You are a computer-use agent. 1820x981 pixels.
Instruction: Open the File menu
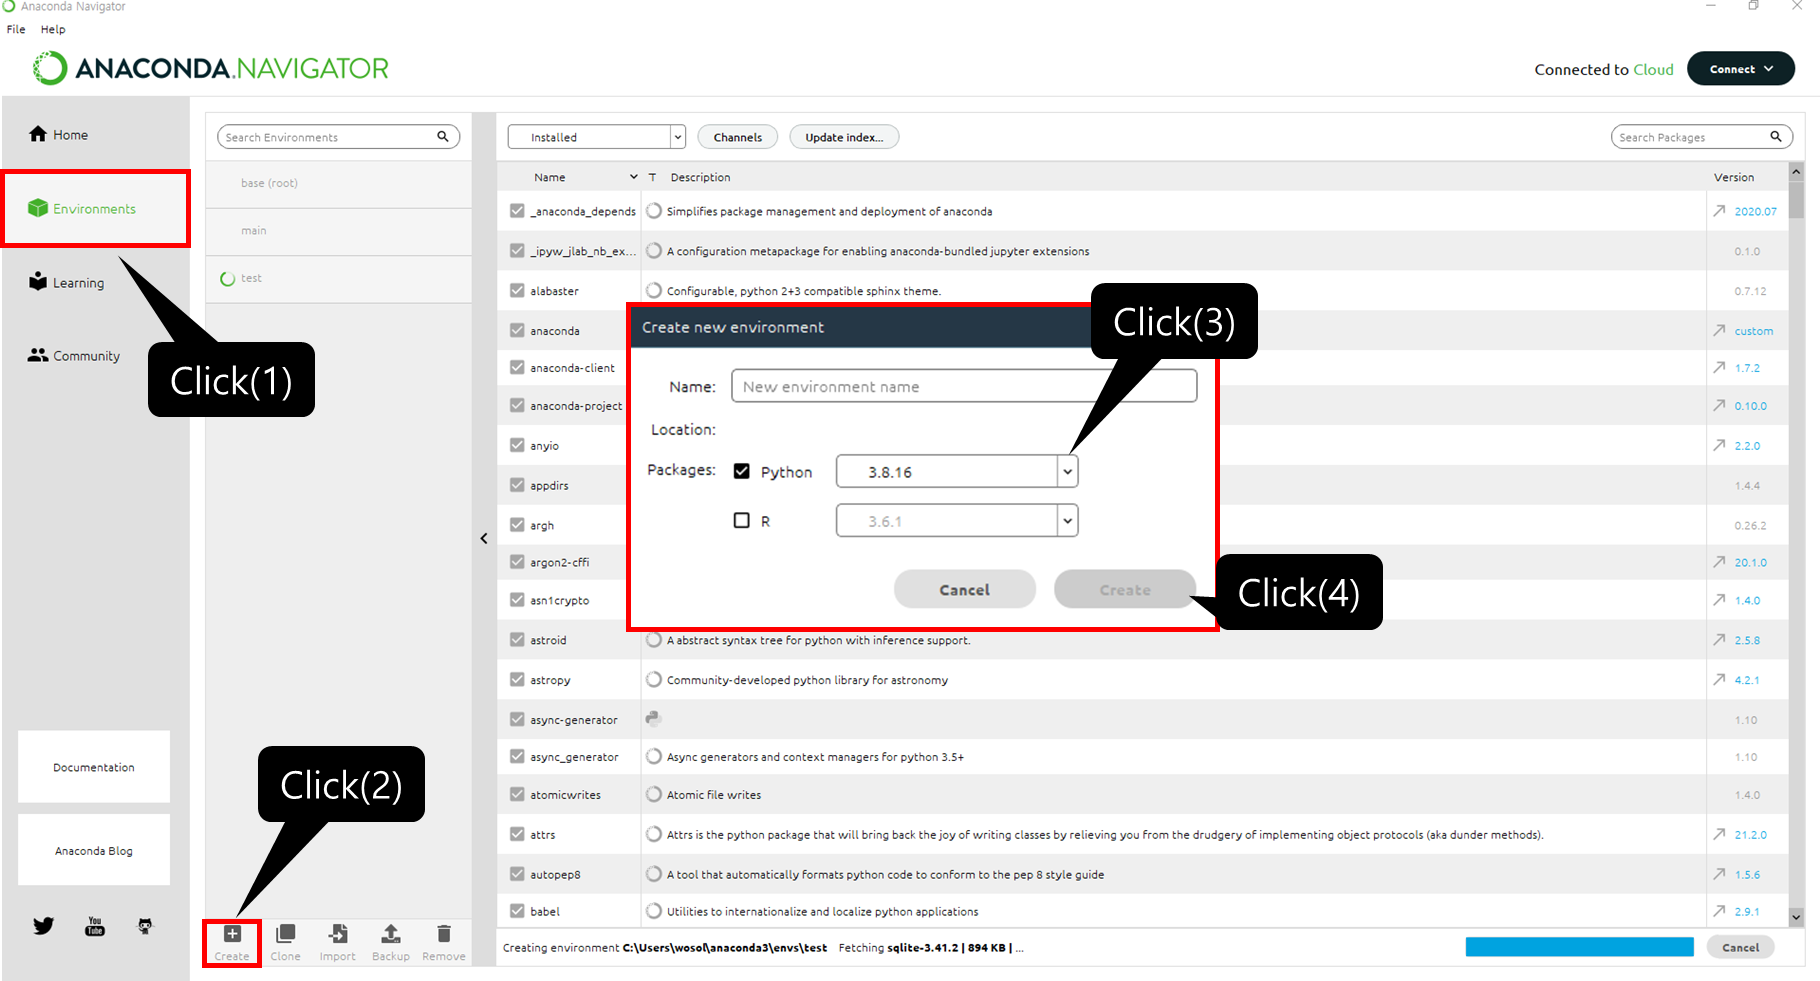pos(16,29)
